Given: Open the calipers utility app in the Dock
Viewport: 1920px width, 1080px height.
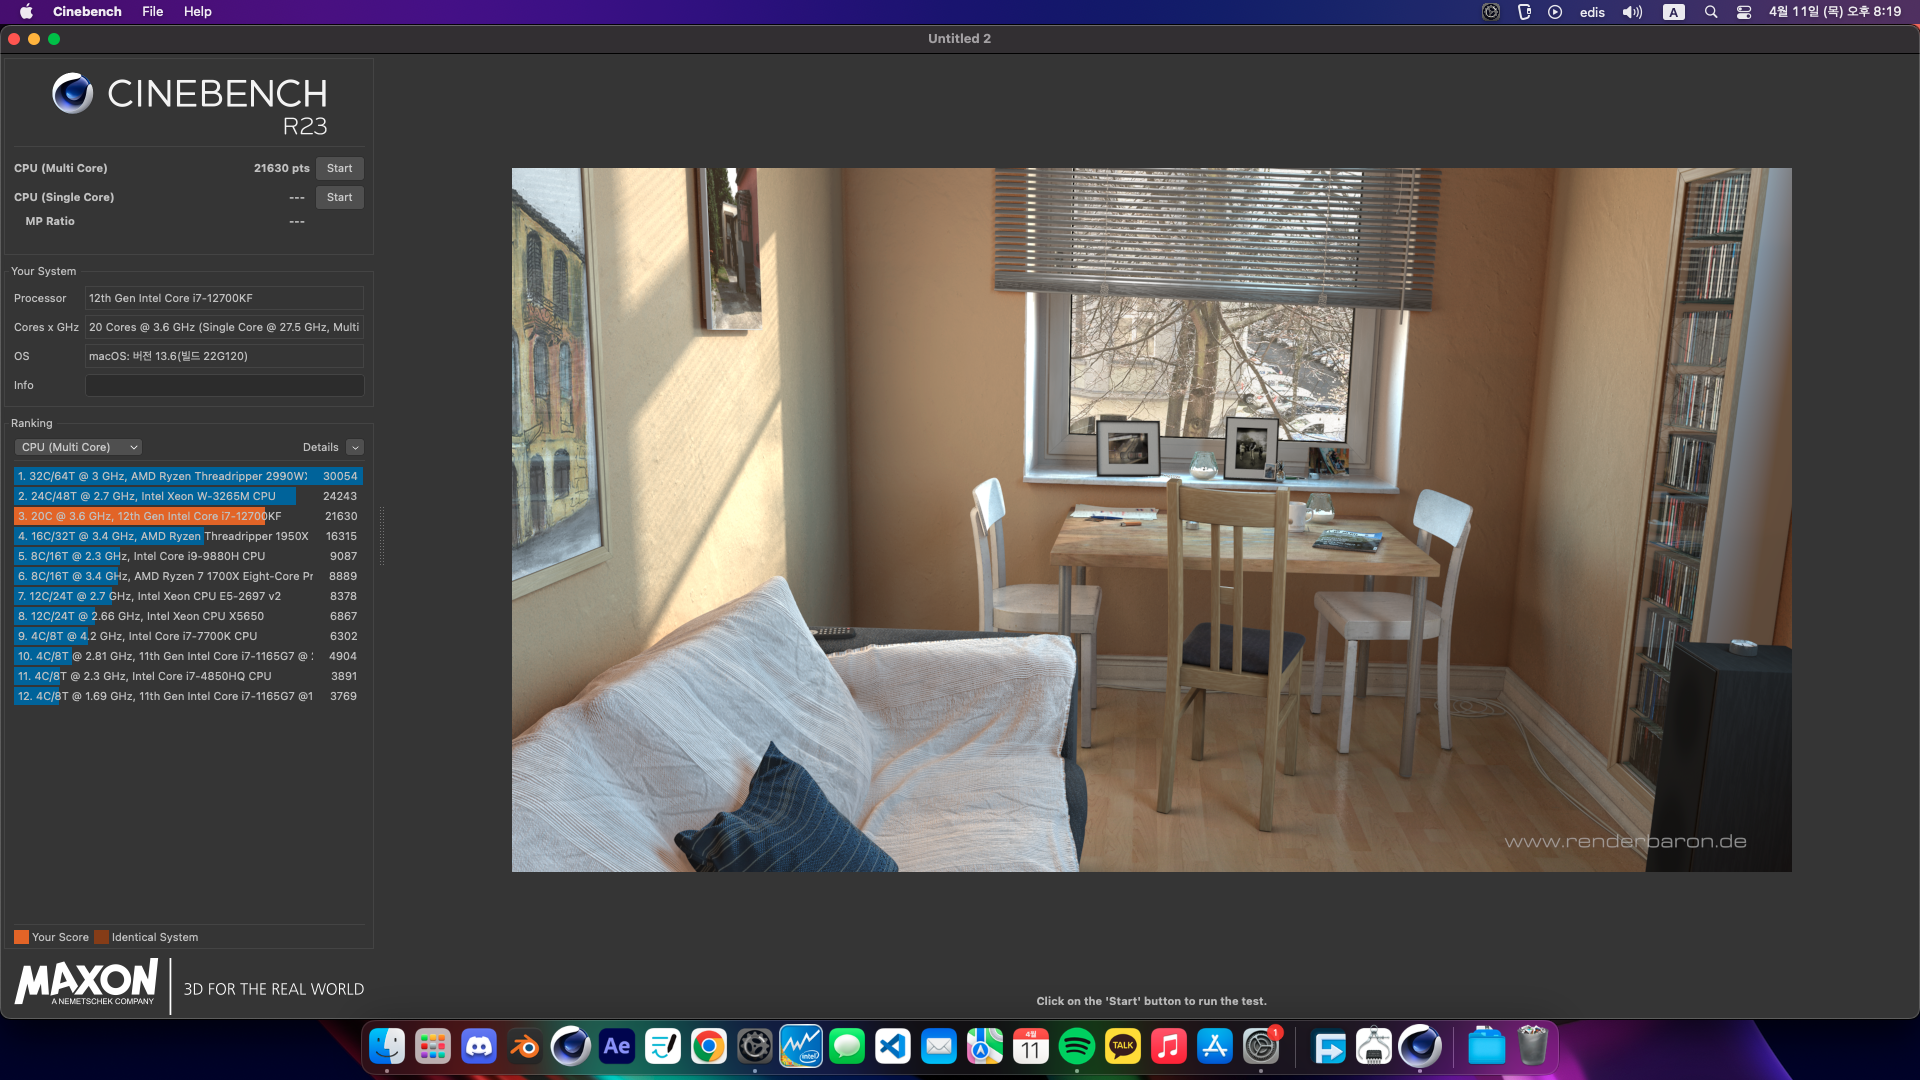Looking at the screenshot, I should (1374, 1047).
